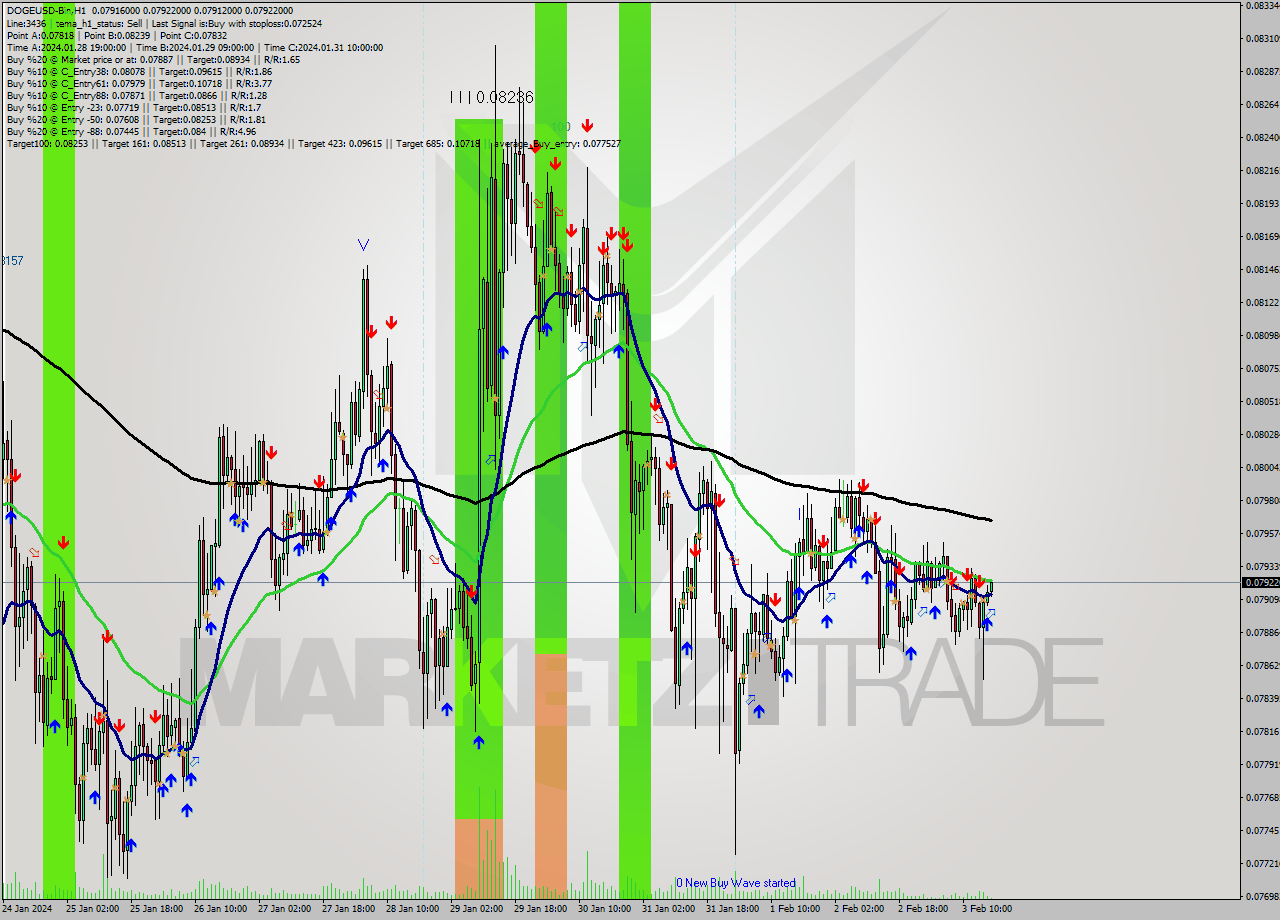
Task: Click the '31 Jan 18:00' time label
Action: click(732, 909)
